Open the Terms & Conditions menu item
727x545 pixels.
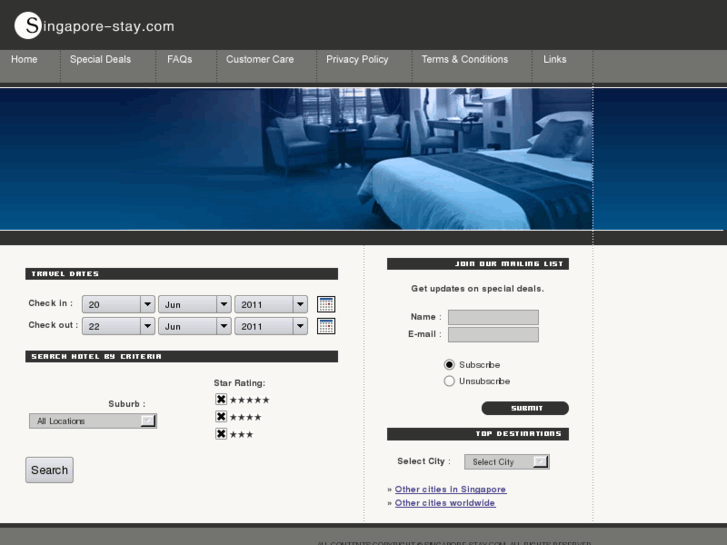[x=465, y=59]
